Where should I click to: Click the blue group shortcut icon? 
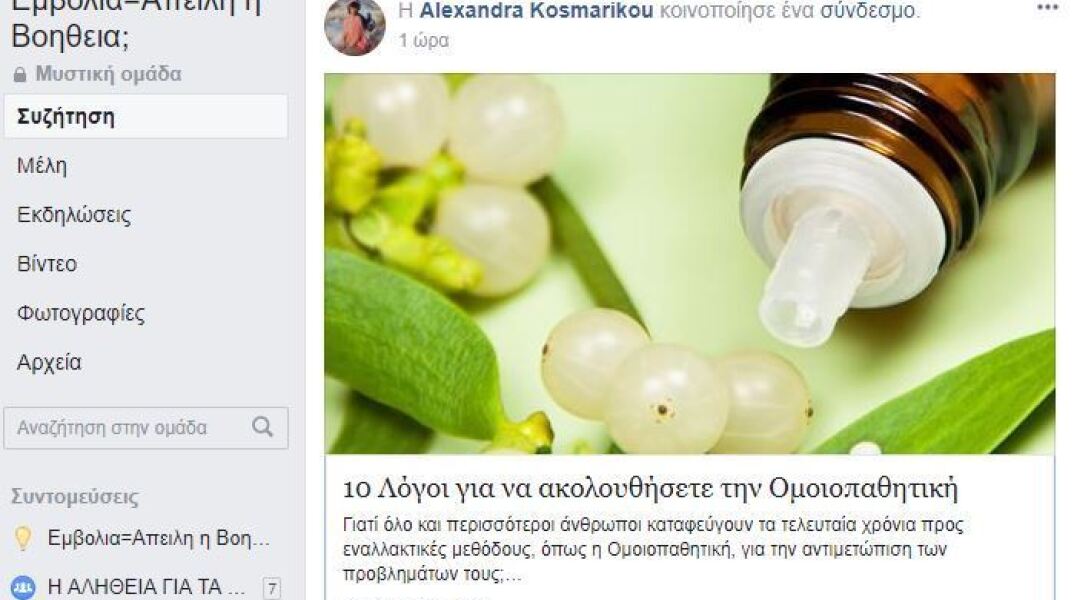coord(23,587)
